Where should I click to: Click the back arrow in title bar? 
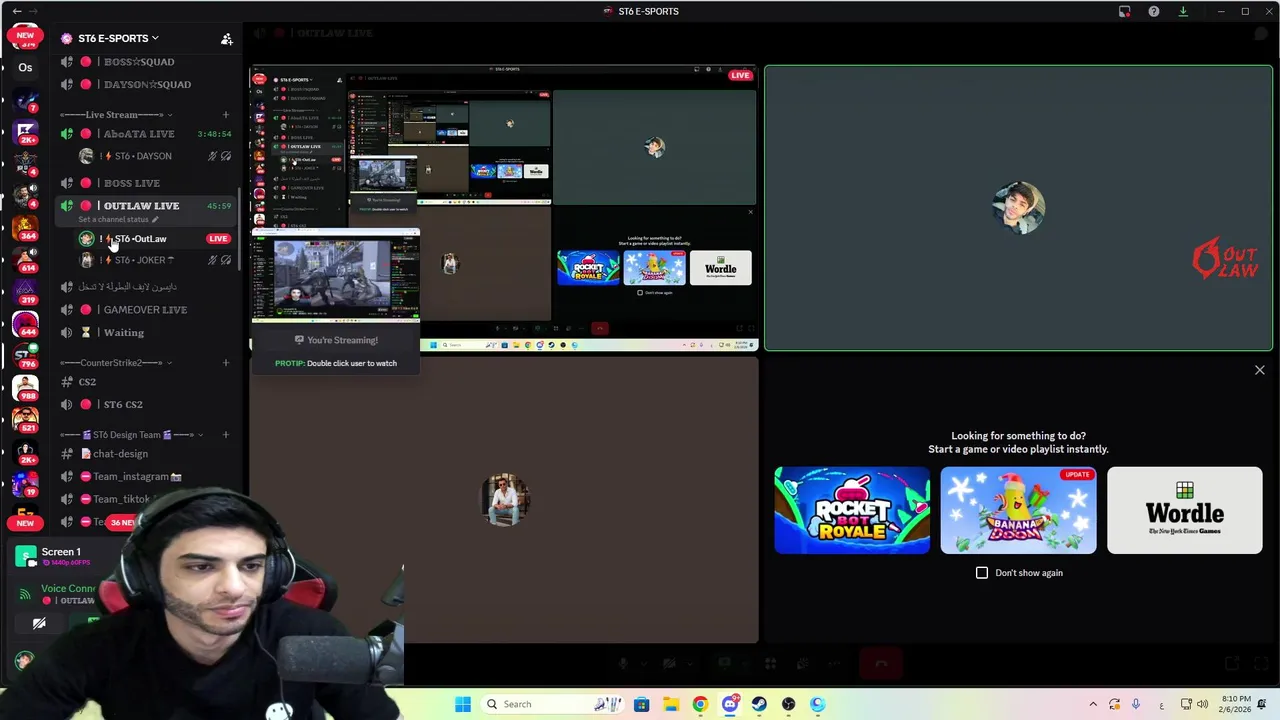pos(17,11)
